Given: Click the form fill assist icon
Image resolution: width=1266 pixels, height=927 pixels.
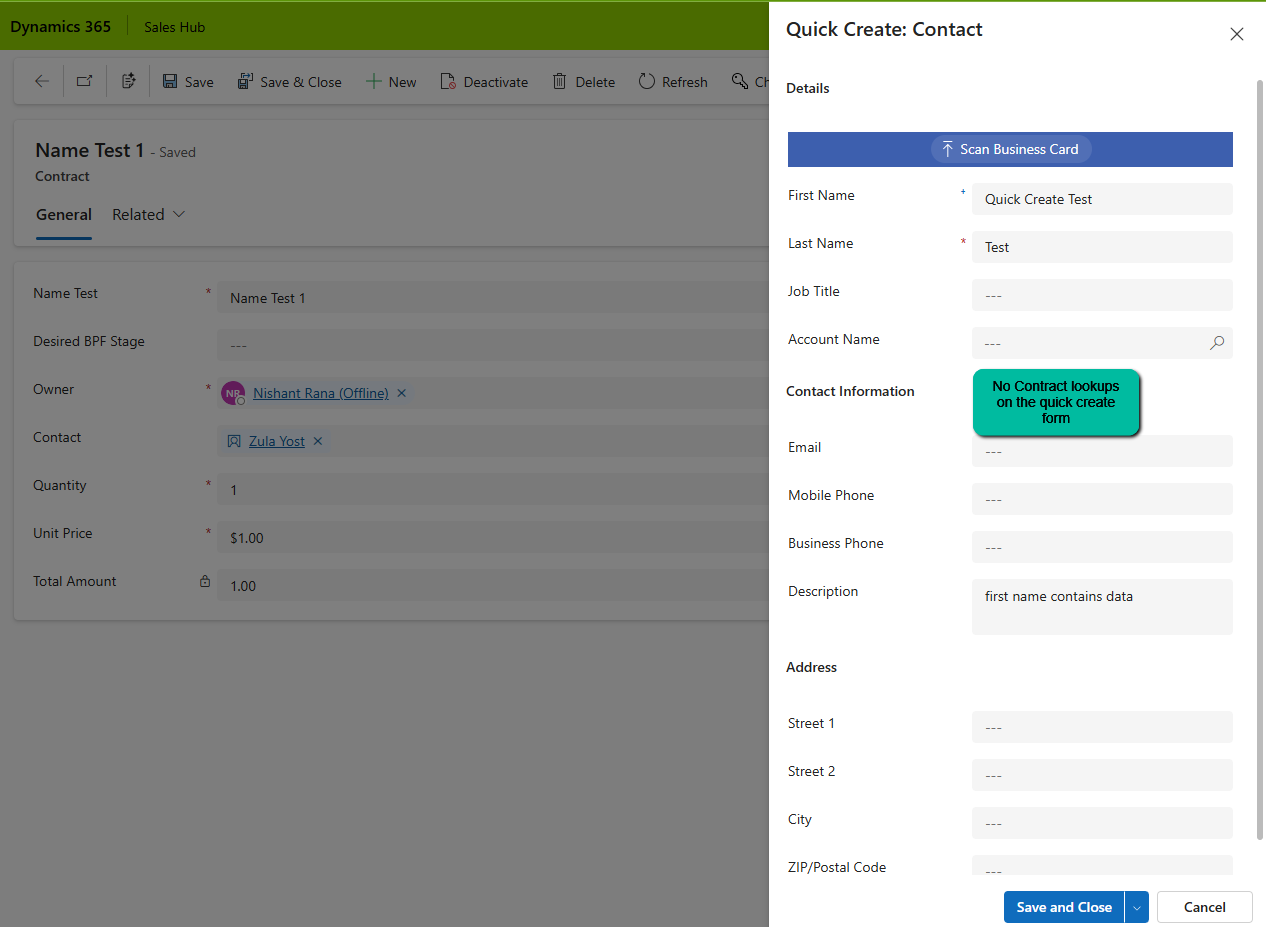Looking at the screenshot, I should (128, 81).
